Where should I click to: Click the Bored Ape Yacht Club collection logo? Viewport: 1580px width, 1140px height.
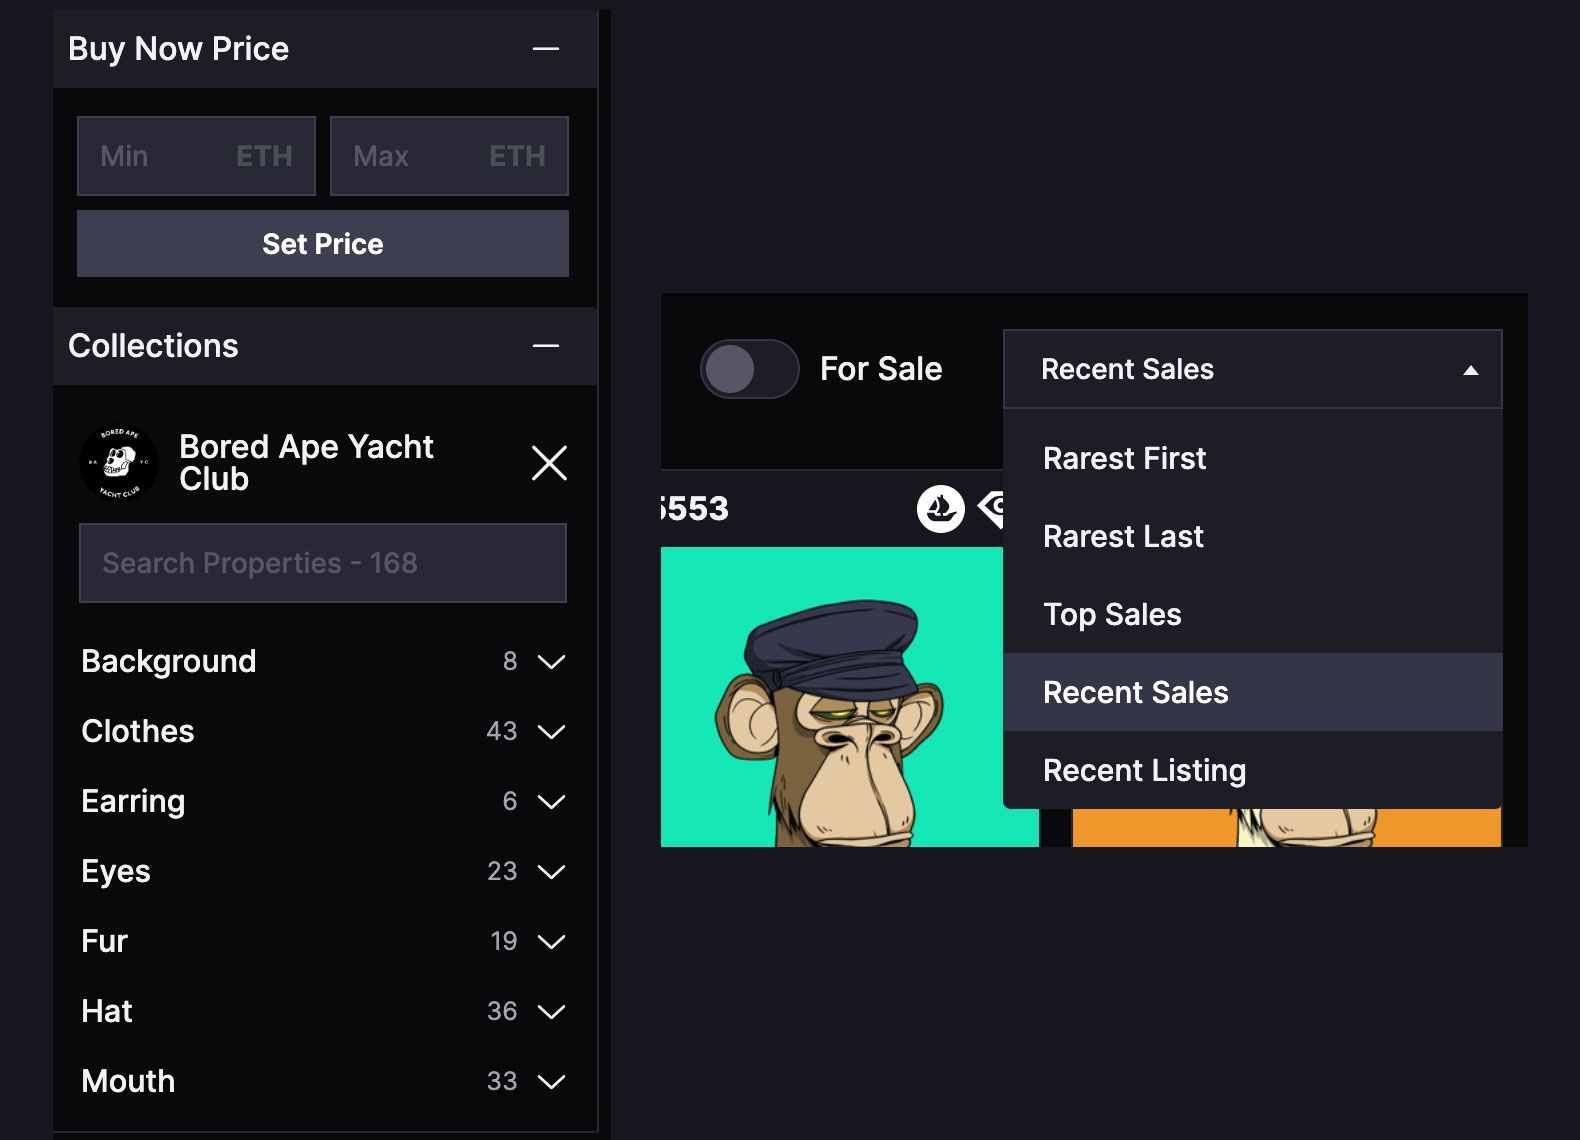click(x=117, y=462)
